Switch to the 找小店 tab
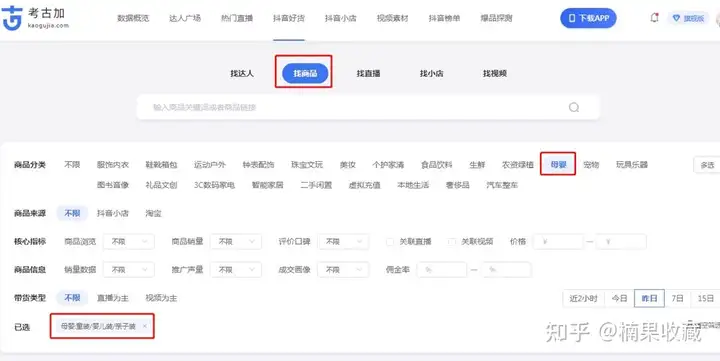 pyautogui.click(x=432, y=73)
